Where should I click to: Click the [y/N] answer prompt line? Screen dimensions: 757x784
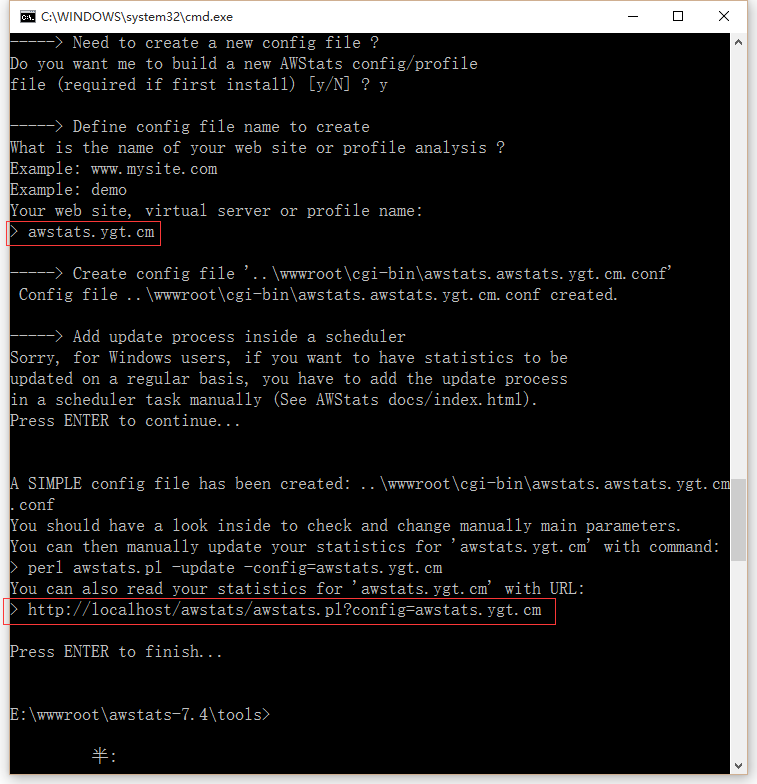coord(198,84)
